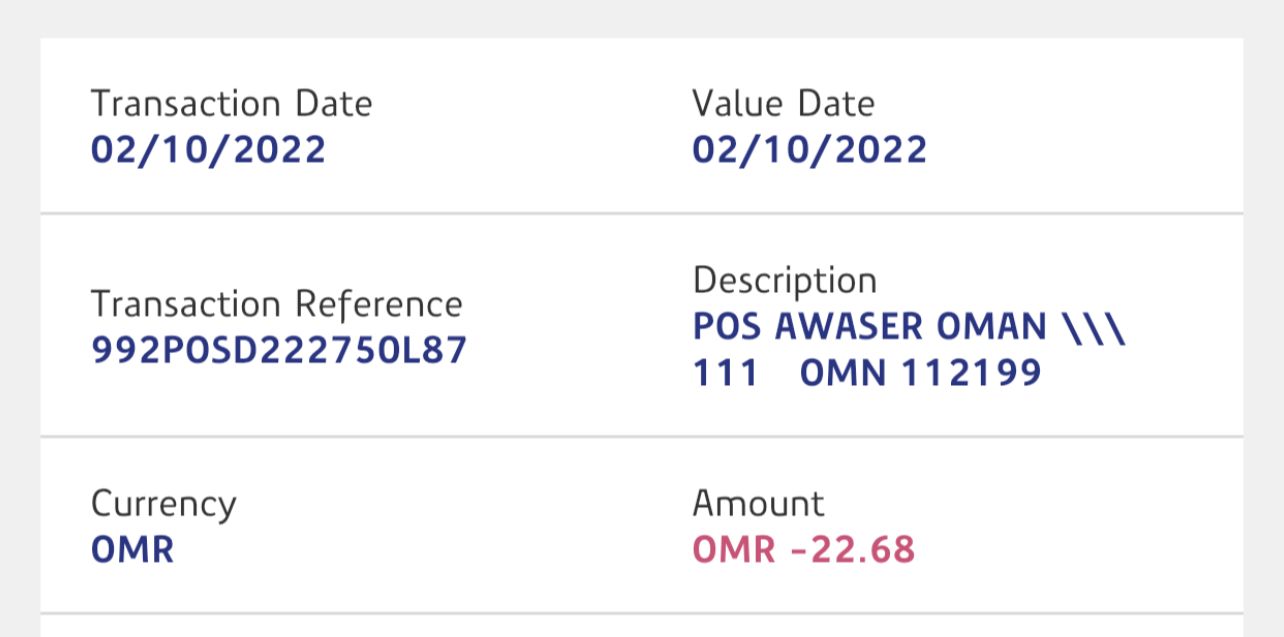
Task: Select the blue OMR currency value
Action: tap(132, 550)
